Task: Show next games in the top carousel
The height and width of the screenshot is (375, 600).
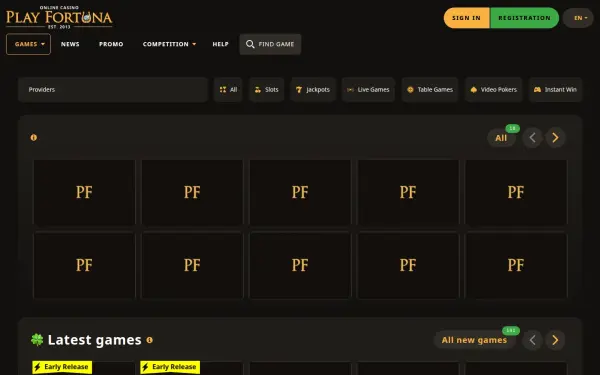Action: tap(555, 138)
